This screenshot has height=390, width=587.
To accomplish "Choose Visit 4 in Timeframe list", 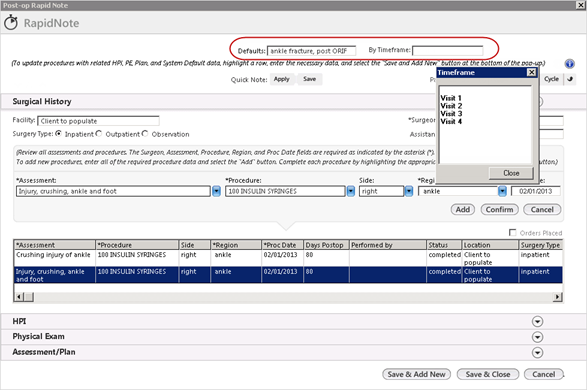I will pyautogui.click(x=451, y=122).
